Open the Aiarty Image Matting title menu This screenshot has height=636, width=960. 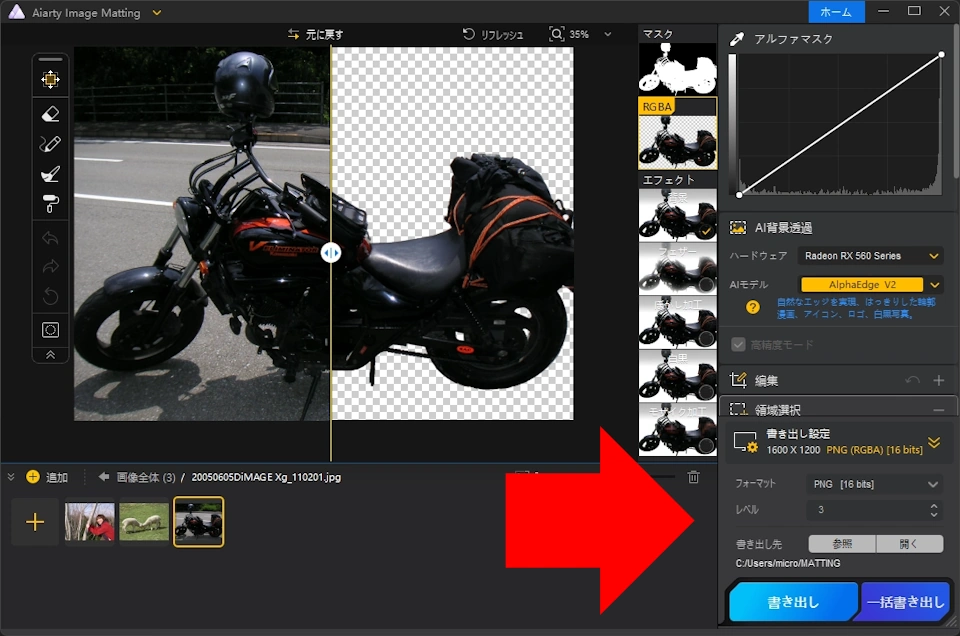click(156, 12)
